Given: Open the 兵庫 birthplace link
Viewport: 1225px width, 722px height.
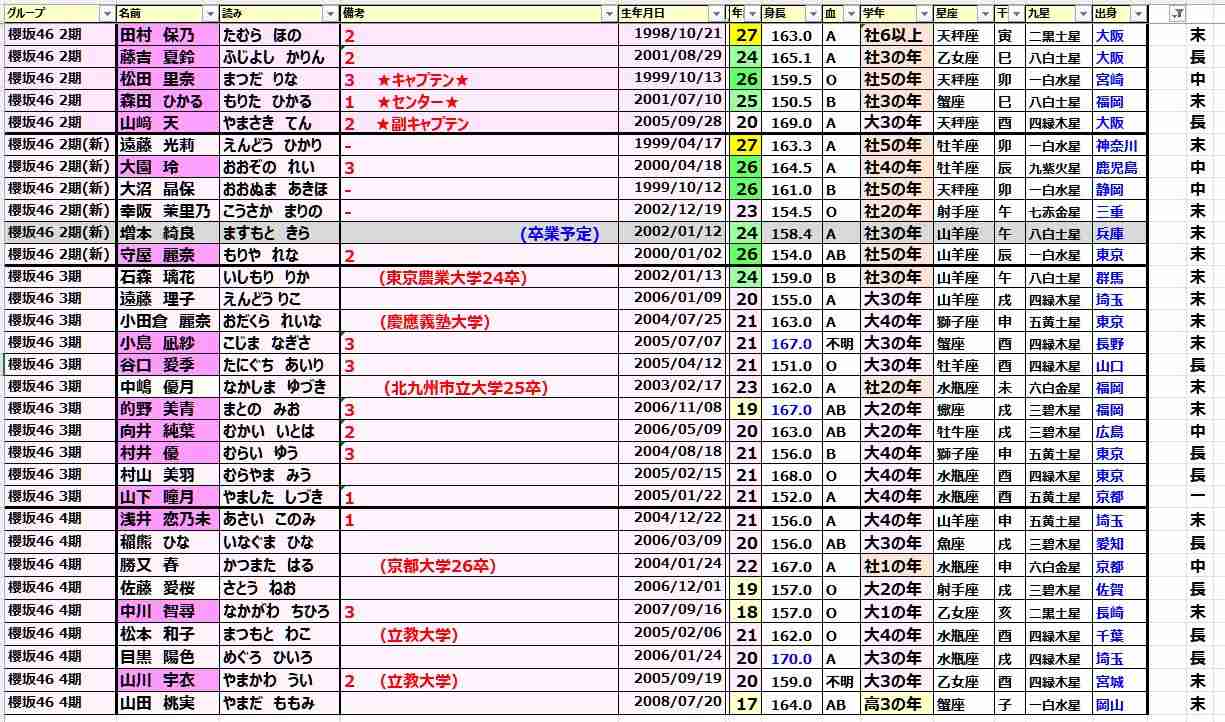Looking at the screenshot, I should click(x=1109, y=234).
